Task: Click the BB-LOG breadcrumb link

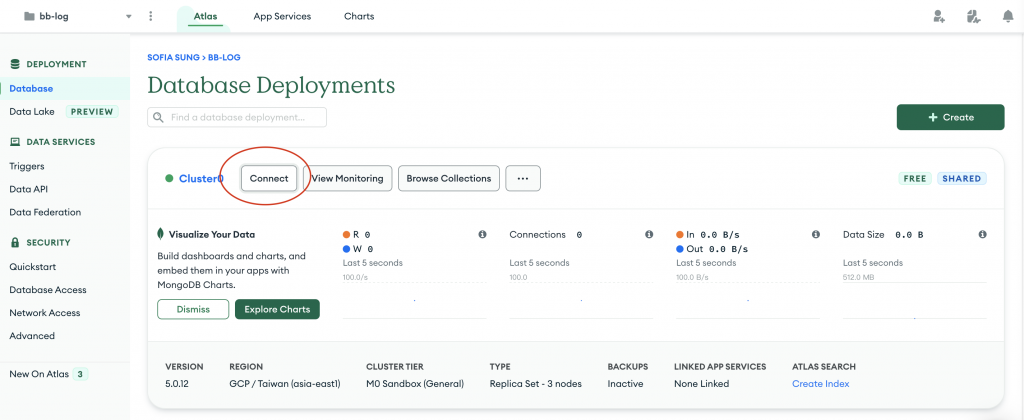Action: tap(224, 57)
